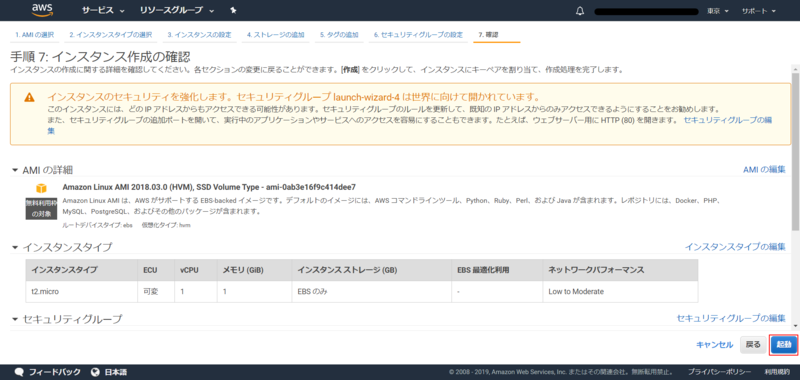Click the globe language icon
Viewport: 800px width, 380px height.
pyautogui.click(x=94, y=372)
